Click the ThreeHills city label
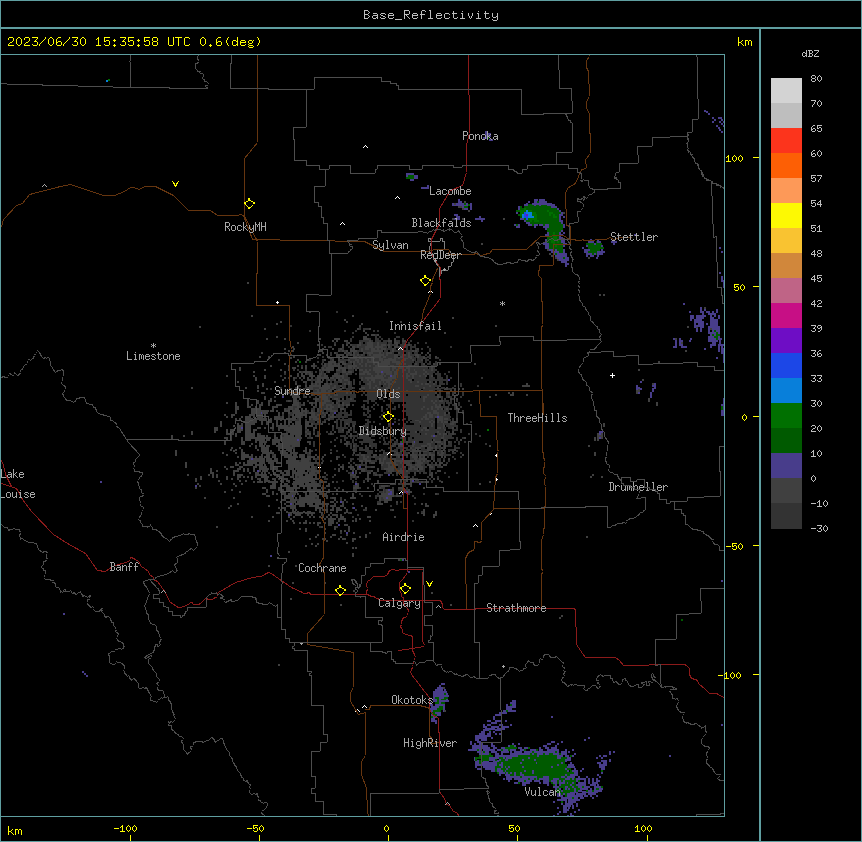 pyautogui.click(x=537, y=418)
